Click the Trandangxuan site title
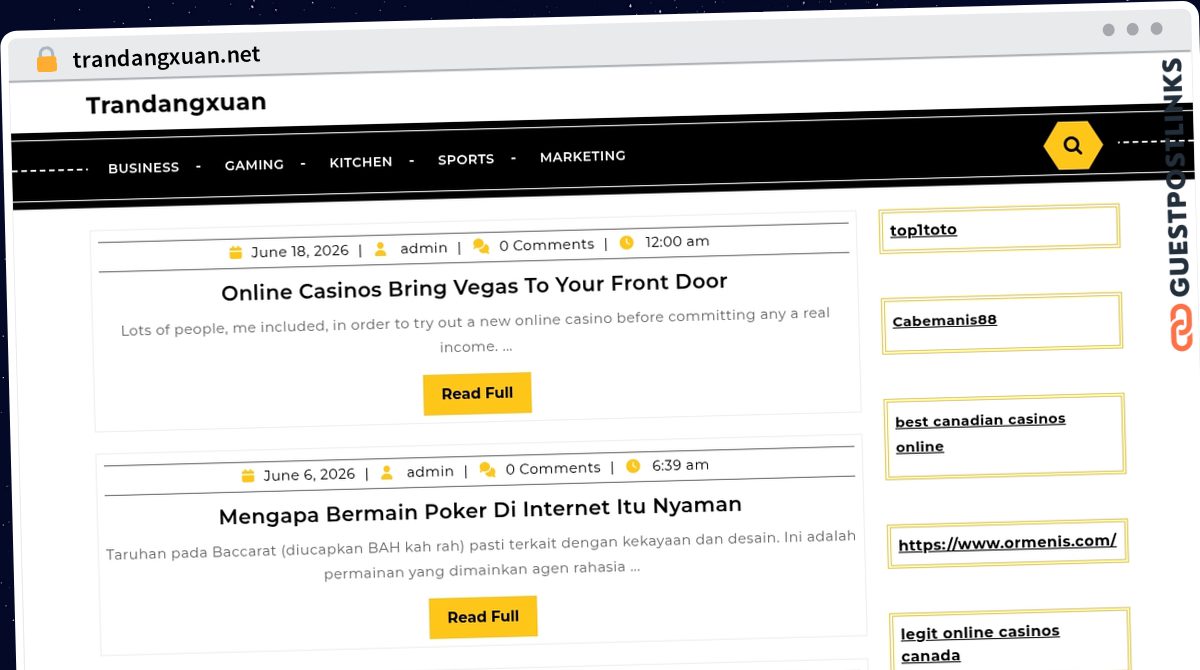1200x670 pixels. (176, 103)
